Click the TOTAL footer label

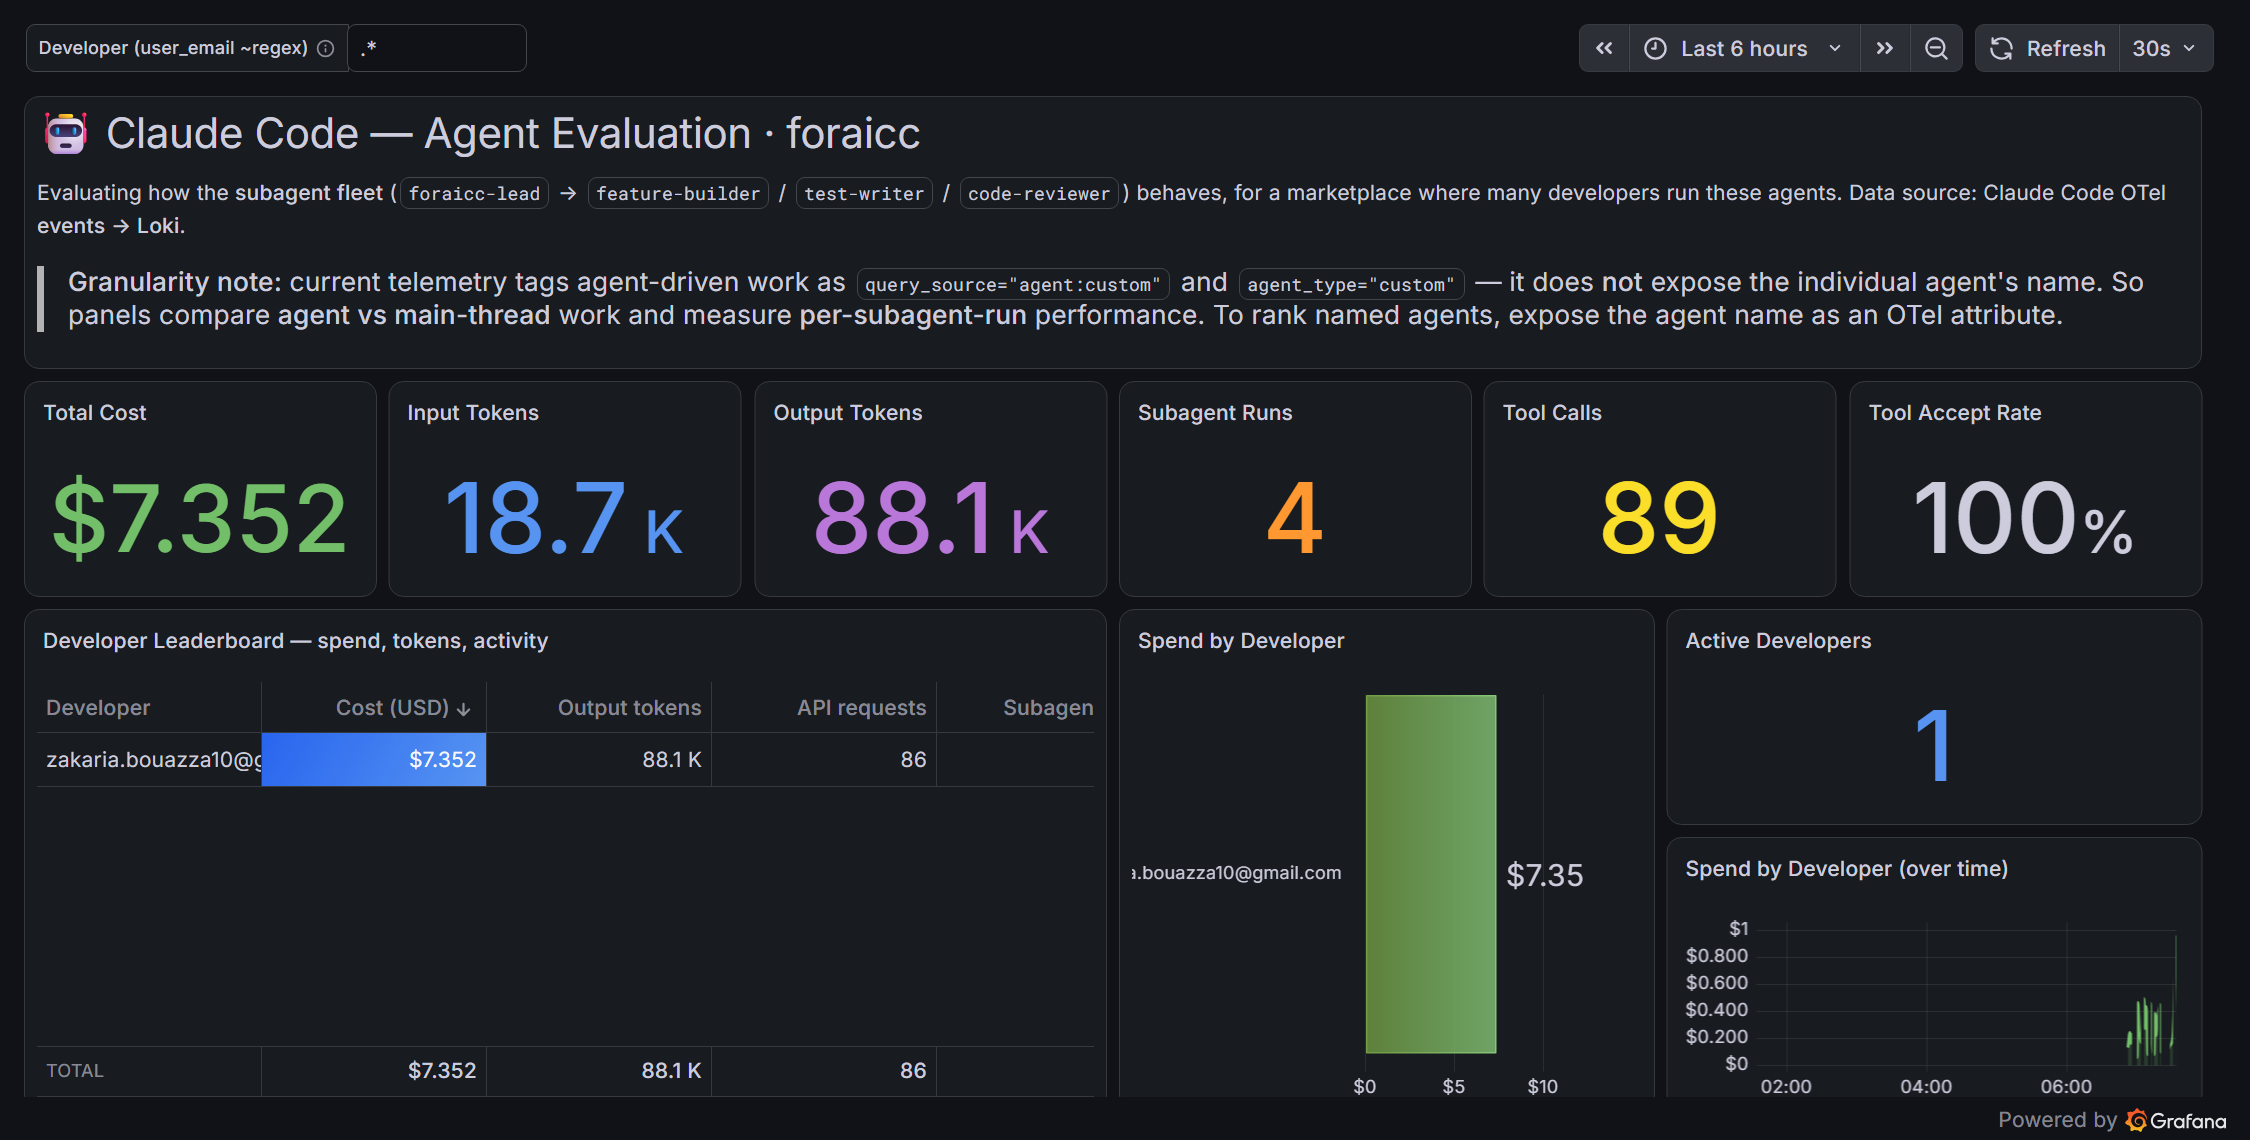75,1070
